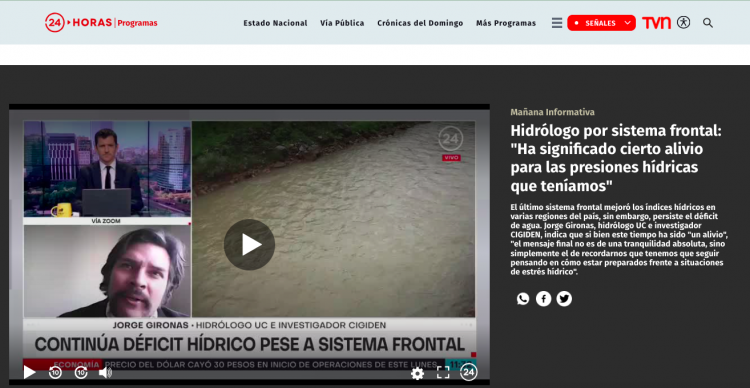Open the accessibility options icon

pos(683,22)
